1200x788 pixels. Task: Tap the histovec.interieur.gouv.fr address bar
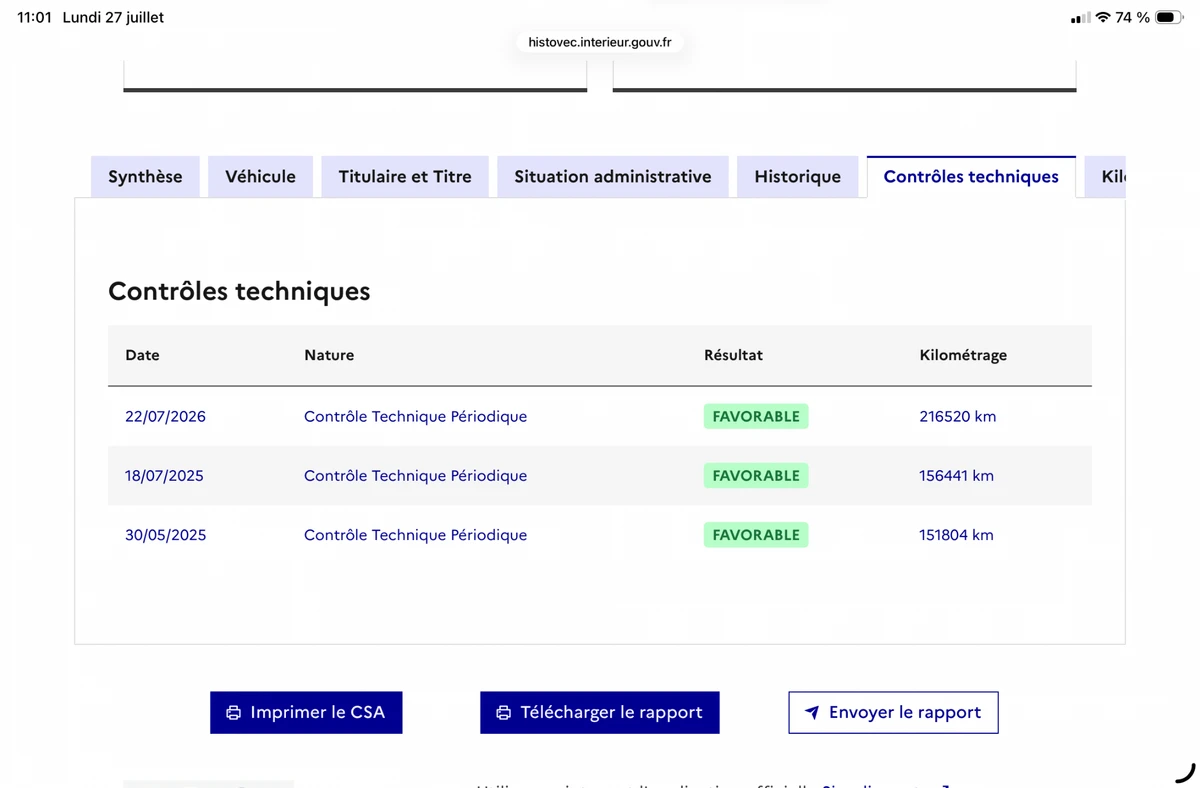click(600, 42)
